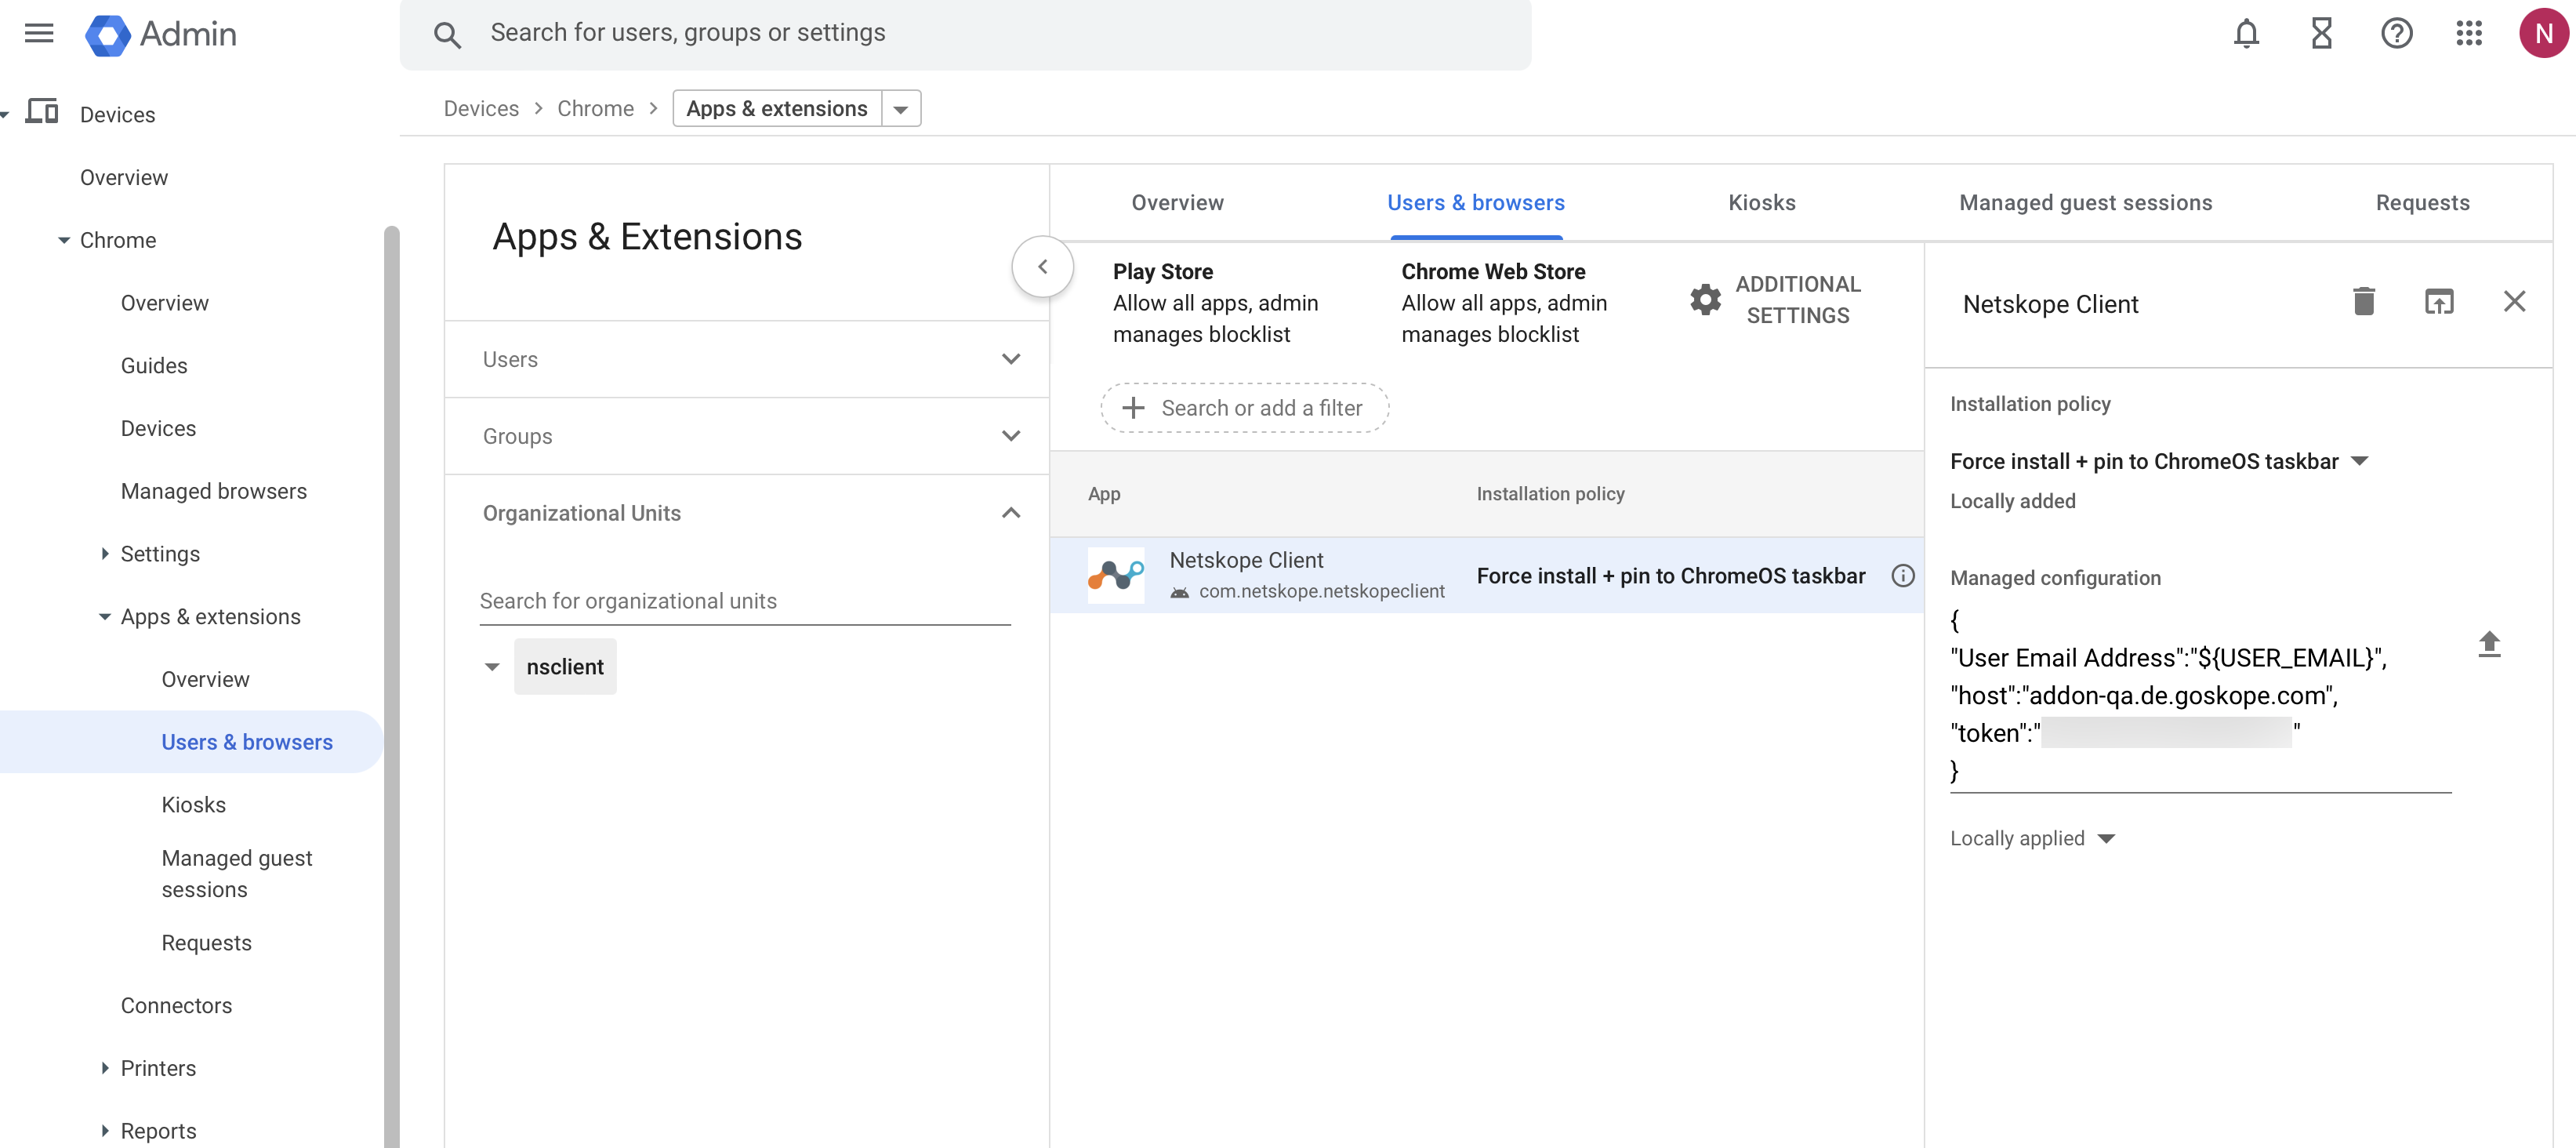Open Managed guest sessions tab

click(2085, 203)
